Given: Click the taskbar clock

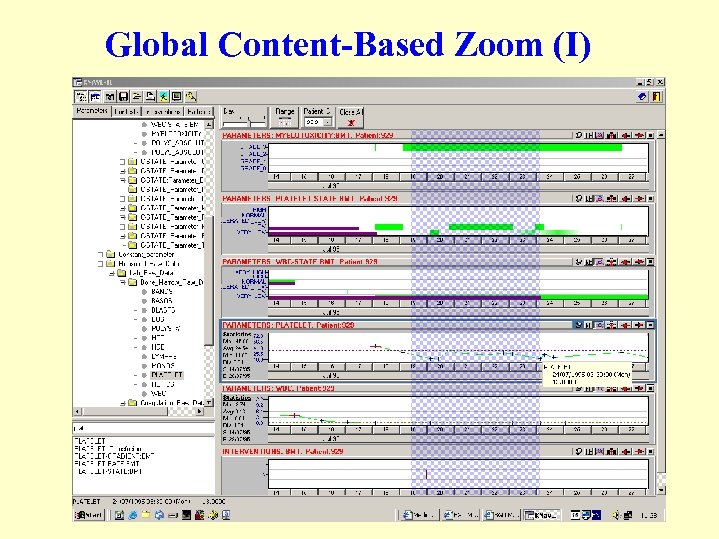Looking at the screenshot, I should click(x=648, y=516).
